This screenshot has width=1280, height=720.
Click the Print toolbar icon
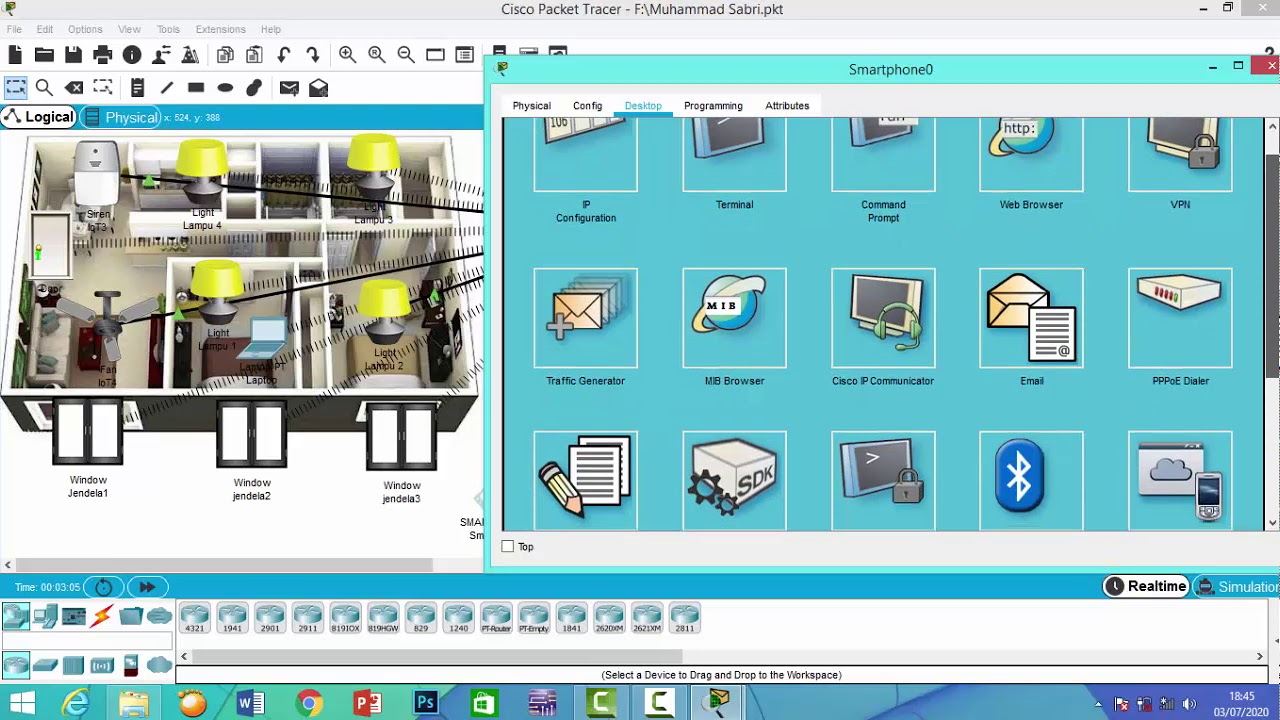[102, 55]
